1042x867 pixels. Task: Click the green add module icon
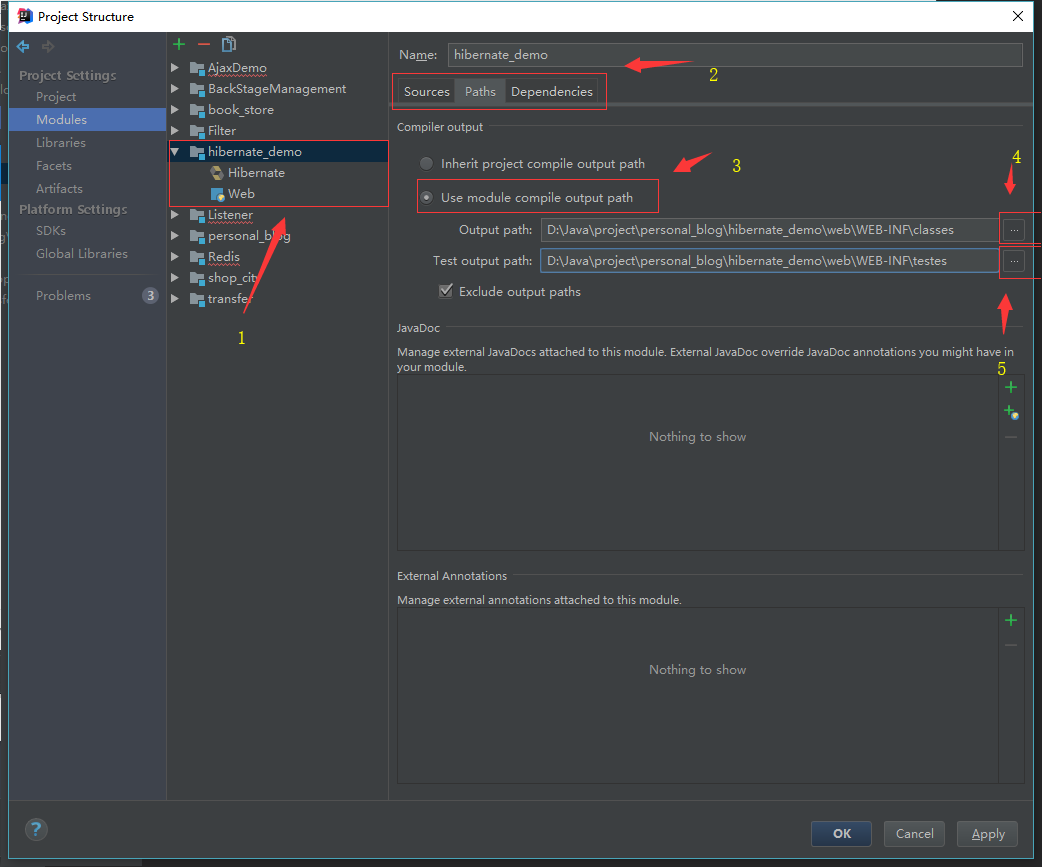[179, 44]
